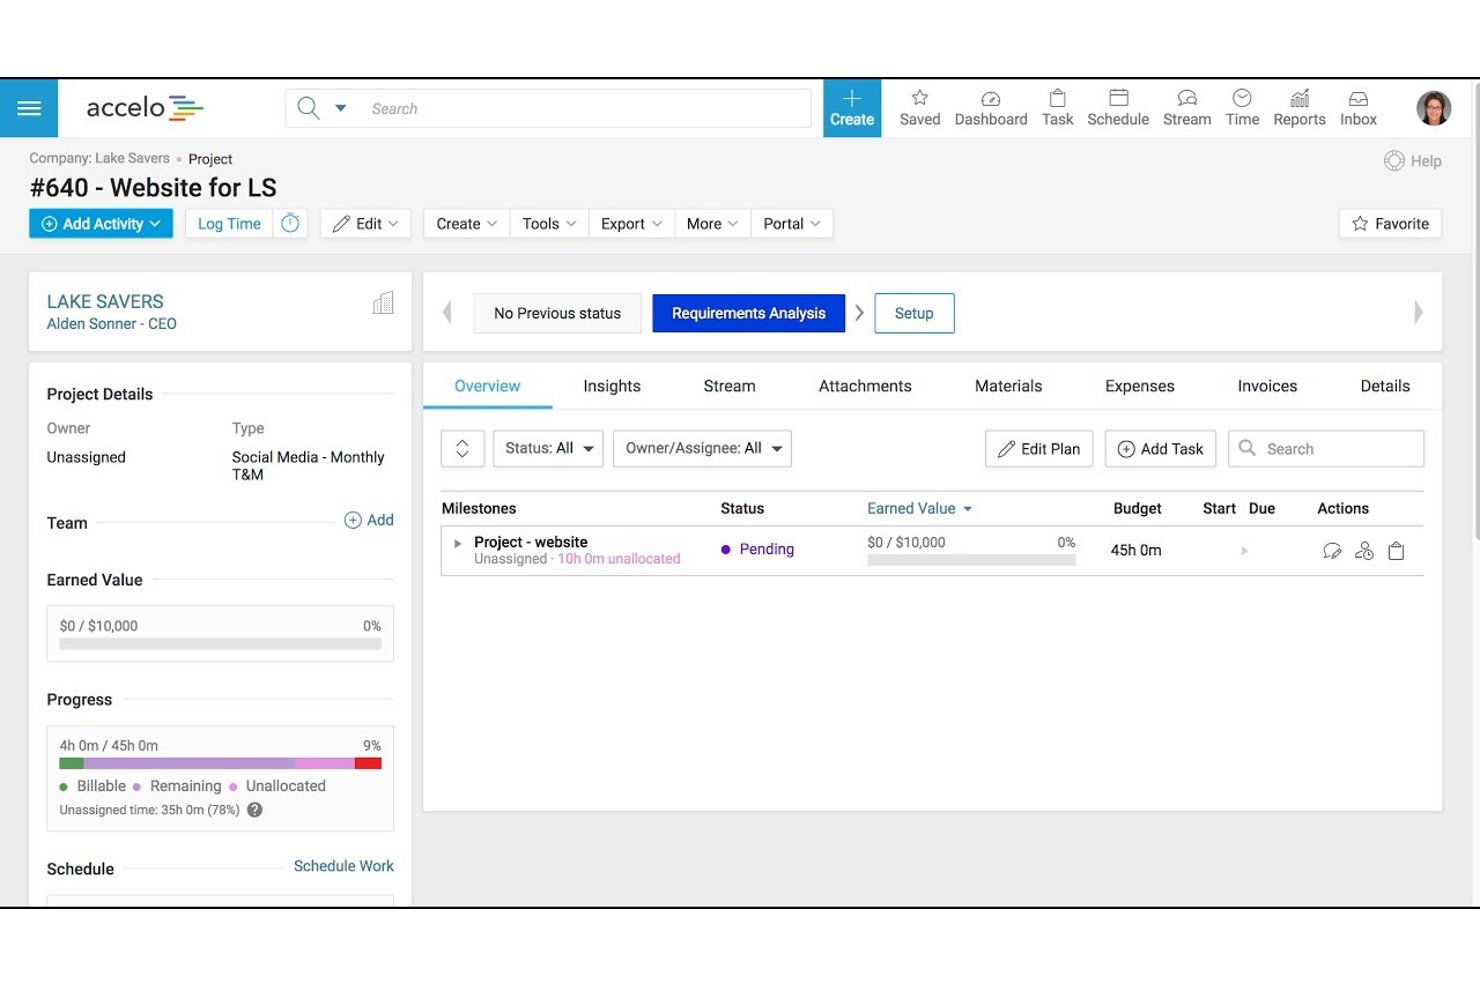Switch to the Attachments tab
This screenshot has width=1480, height=987.
tap(865, 386)
